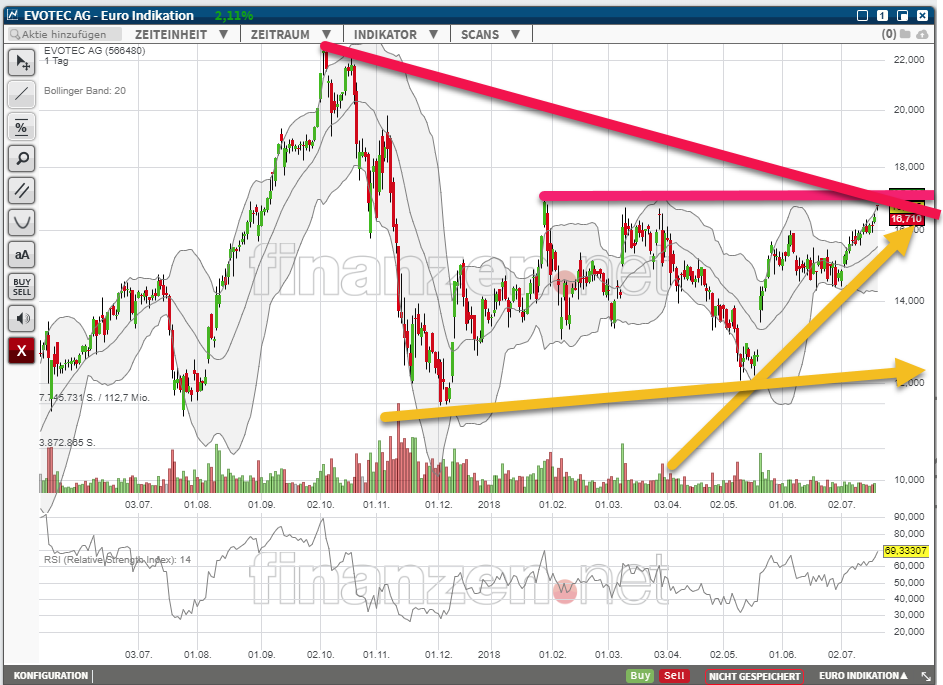
Task: Open the price alert sound tool
Action: tap(21, 319)
